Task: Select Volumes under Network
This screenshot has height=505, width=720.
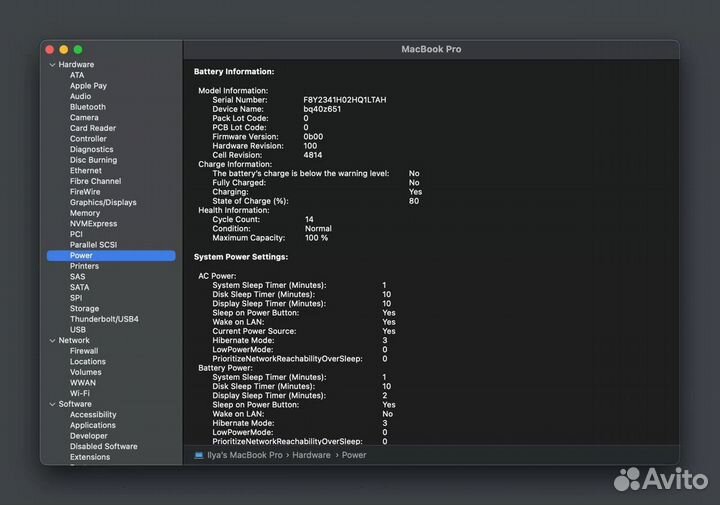Action: (x=85, y=372)
